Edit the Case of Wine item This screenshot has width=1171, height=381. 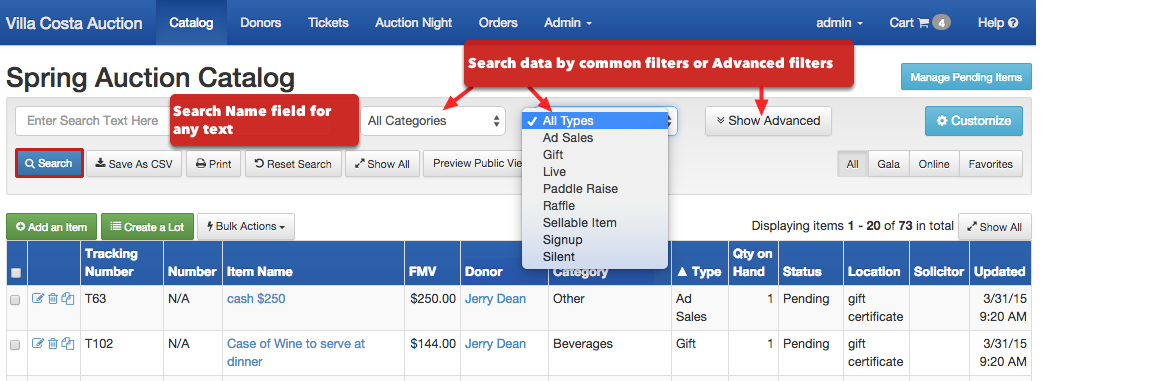pos(38,344)
